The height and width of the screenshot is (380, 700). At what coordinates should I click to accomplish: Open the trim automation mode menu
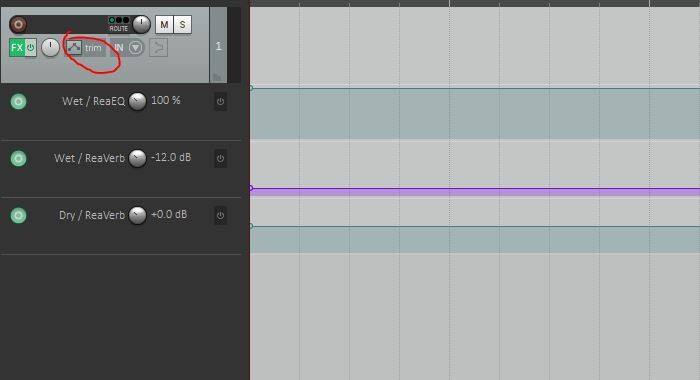pyautogui.click(x=93, y=48)
